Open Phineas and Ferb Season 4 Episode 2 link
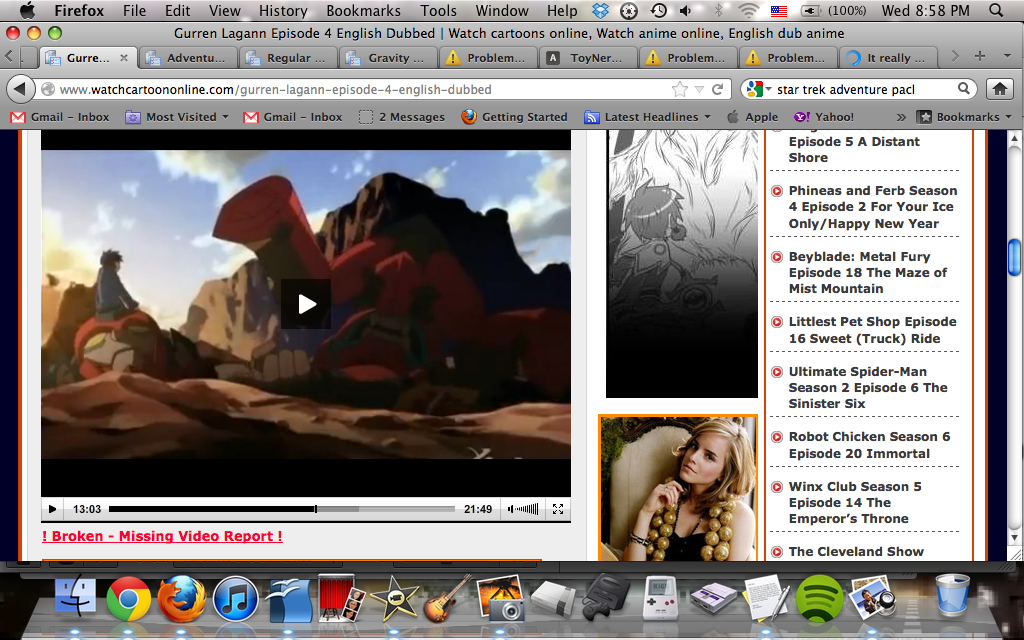Viewport: 1024px width, 640px height. point(872,207)
